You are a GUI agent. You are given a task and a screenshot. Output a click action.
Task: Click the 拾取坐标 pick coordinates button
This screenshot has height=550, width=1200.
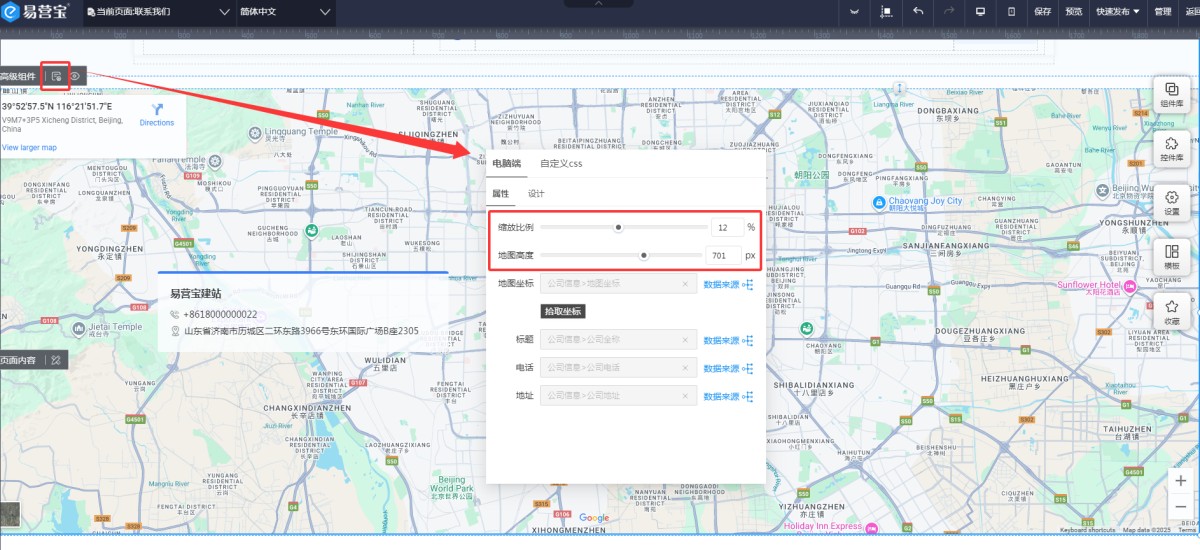[563, 311]
